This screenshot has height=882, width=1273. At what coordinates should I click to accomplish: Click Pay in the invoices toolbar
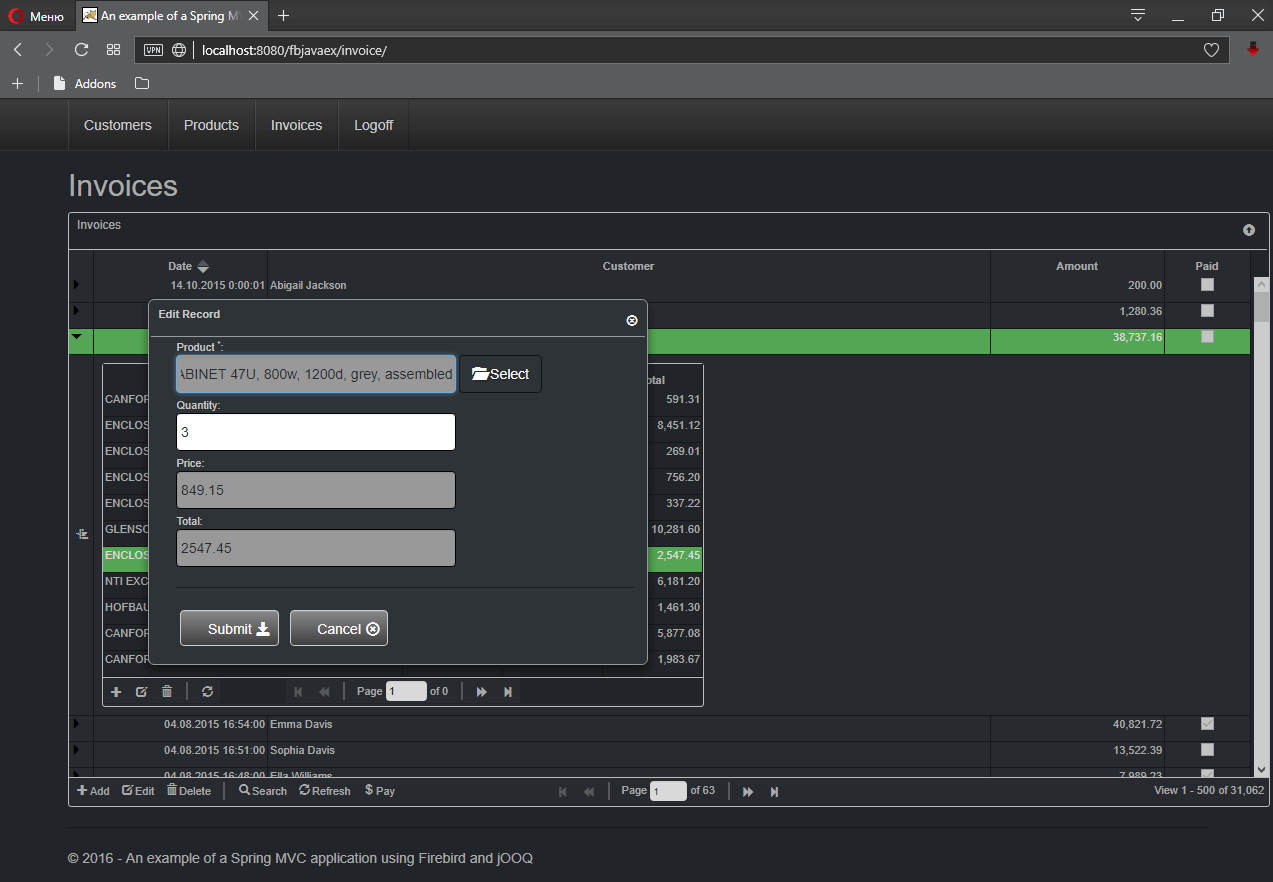coord(380,791)
